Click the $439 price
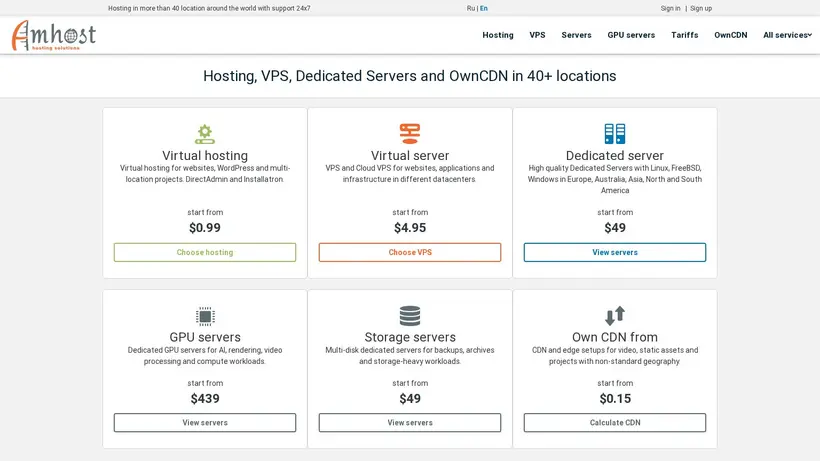Viewport: 820px width, 461px height. pyautogui.click(x=205, y=399)
